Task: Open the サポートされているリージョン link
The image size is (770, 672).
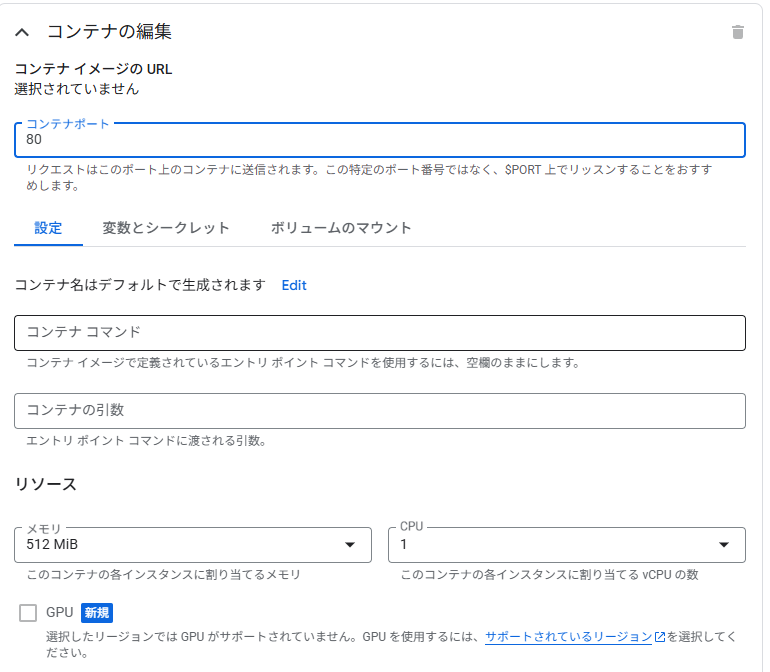Action: coord(568,637)
